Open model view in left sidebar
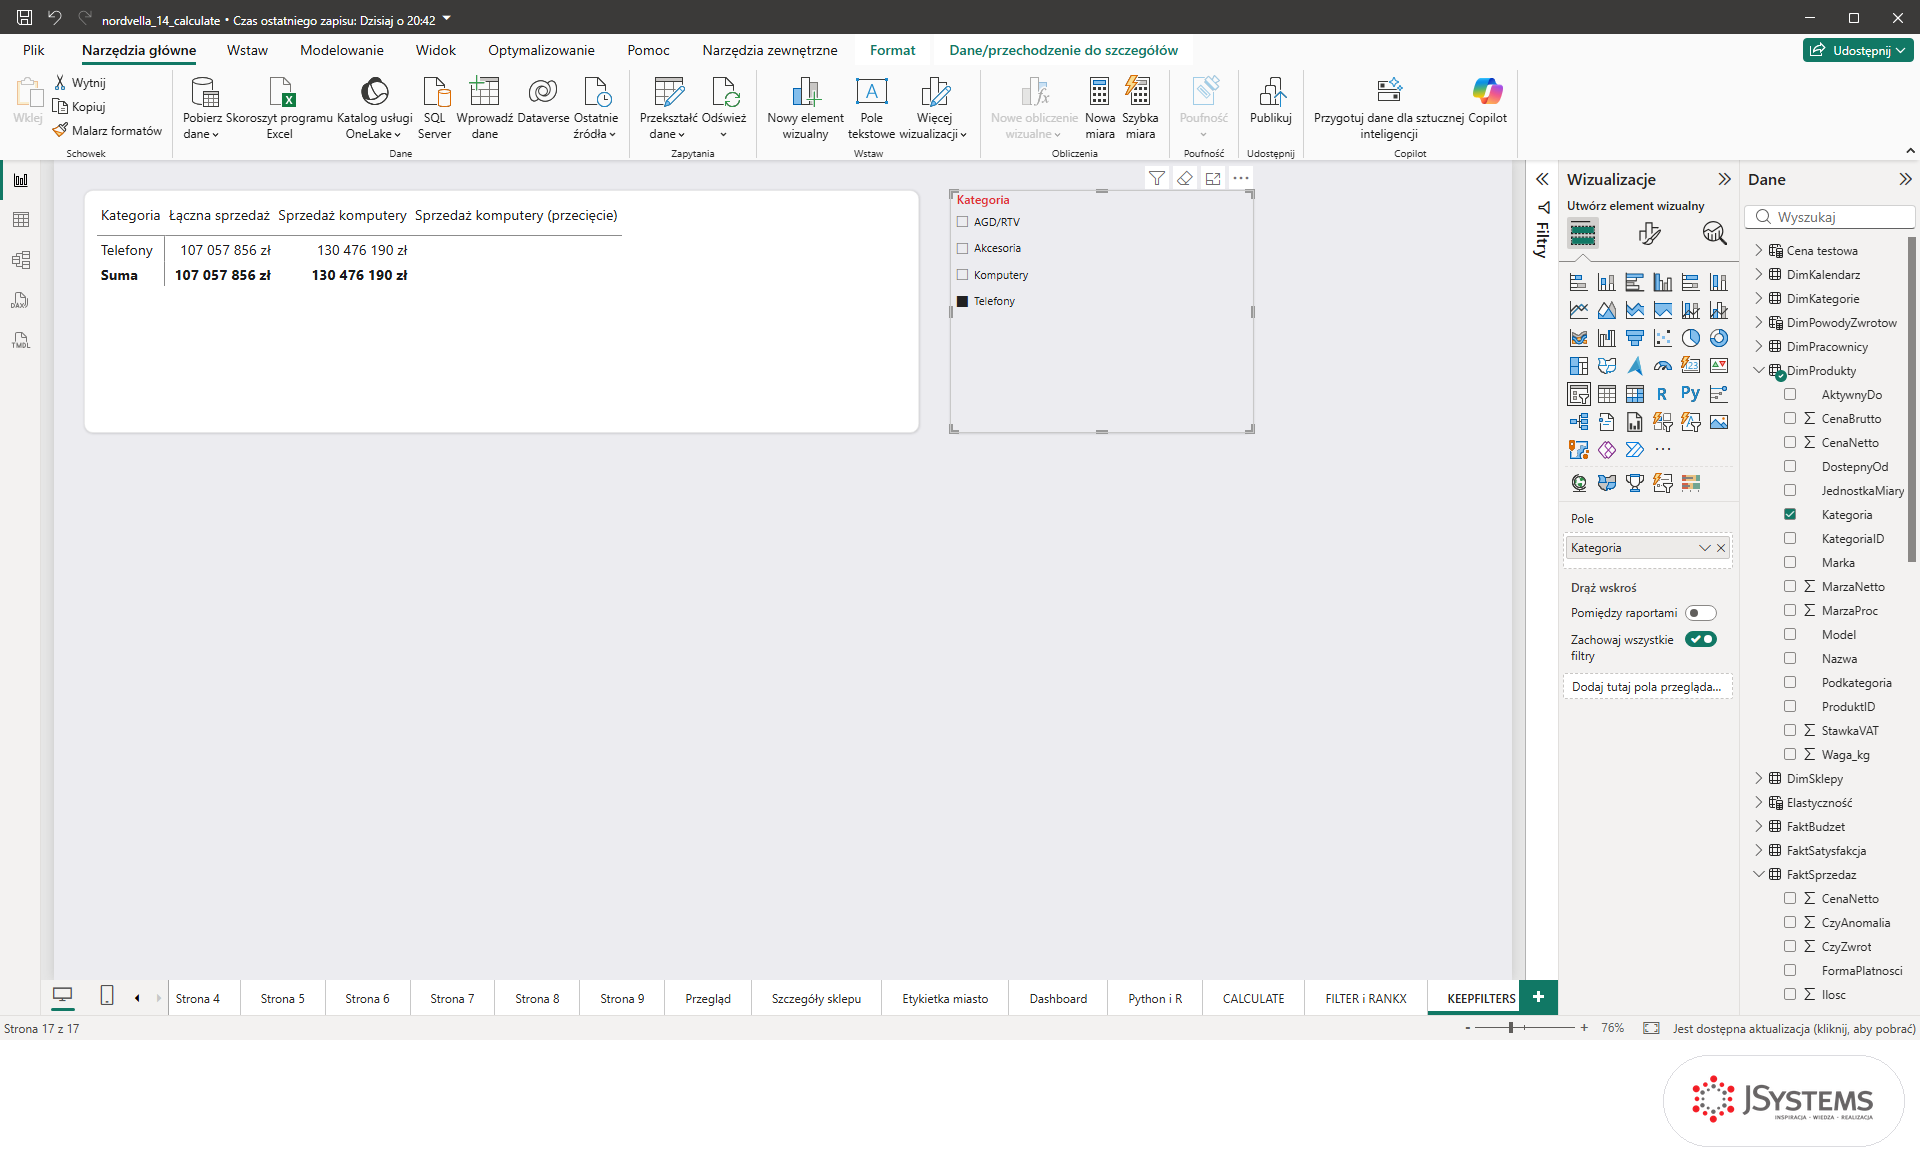This screenshot has width=1920, height=1162. coord(21,260)
